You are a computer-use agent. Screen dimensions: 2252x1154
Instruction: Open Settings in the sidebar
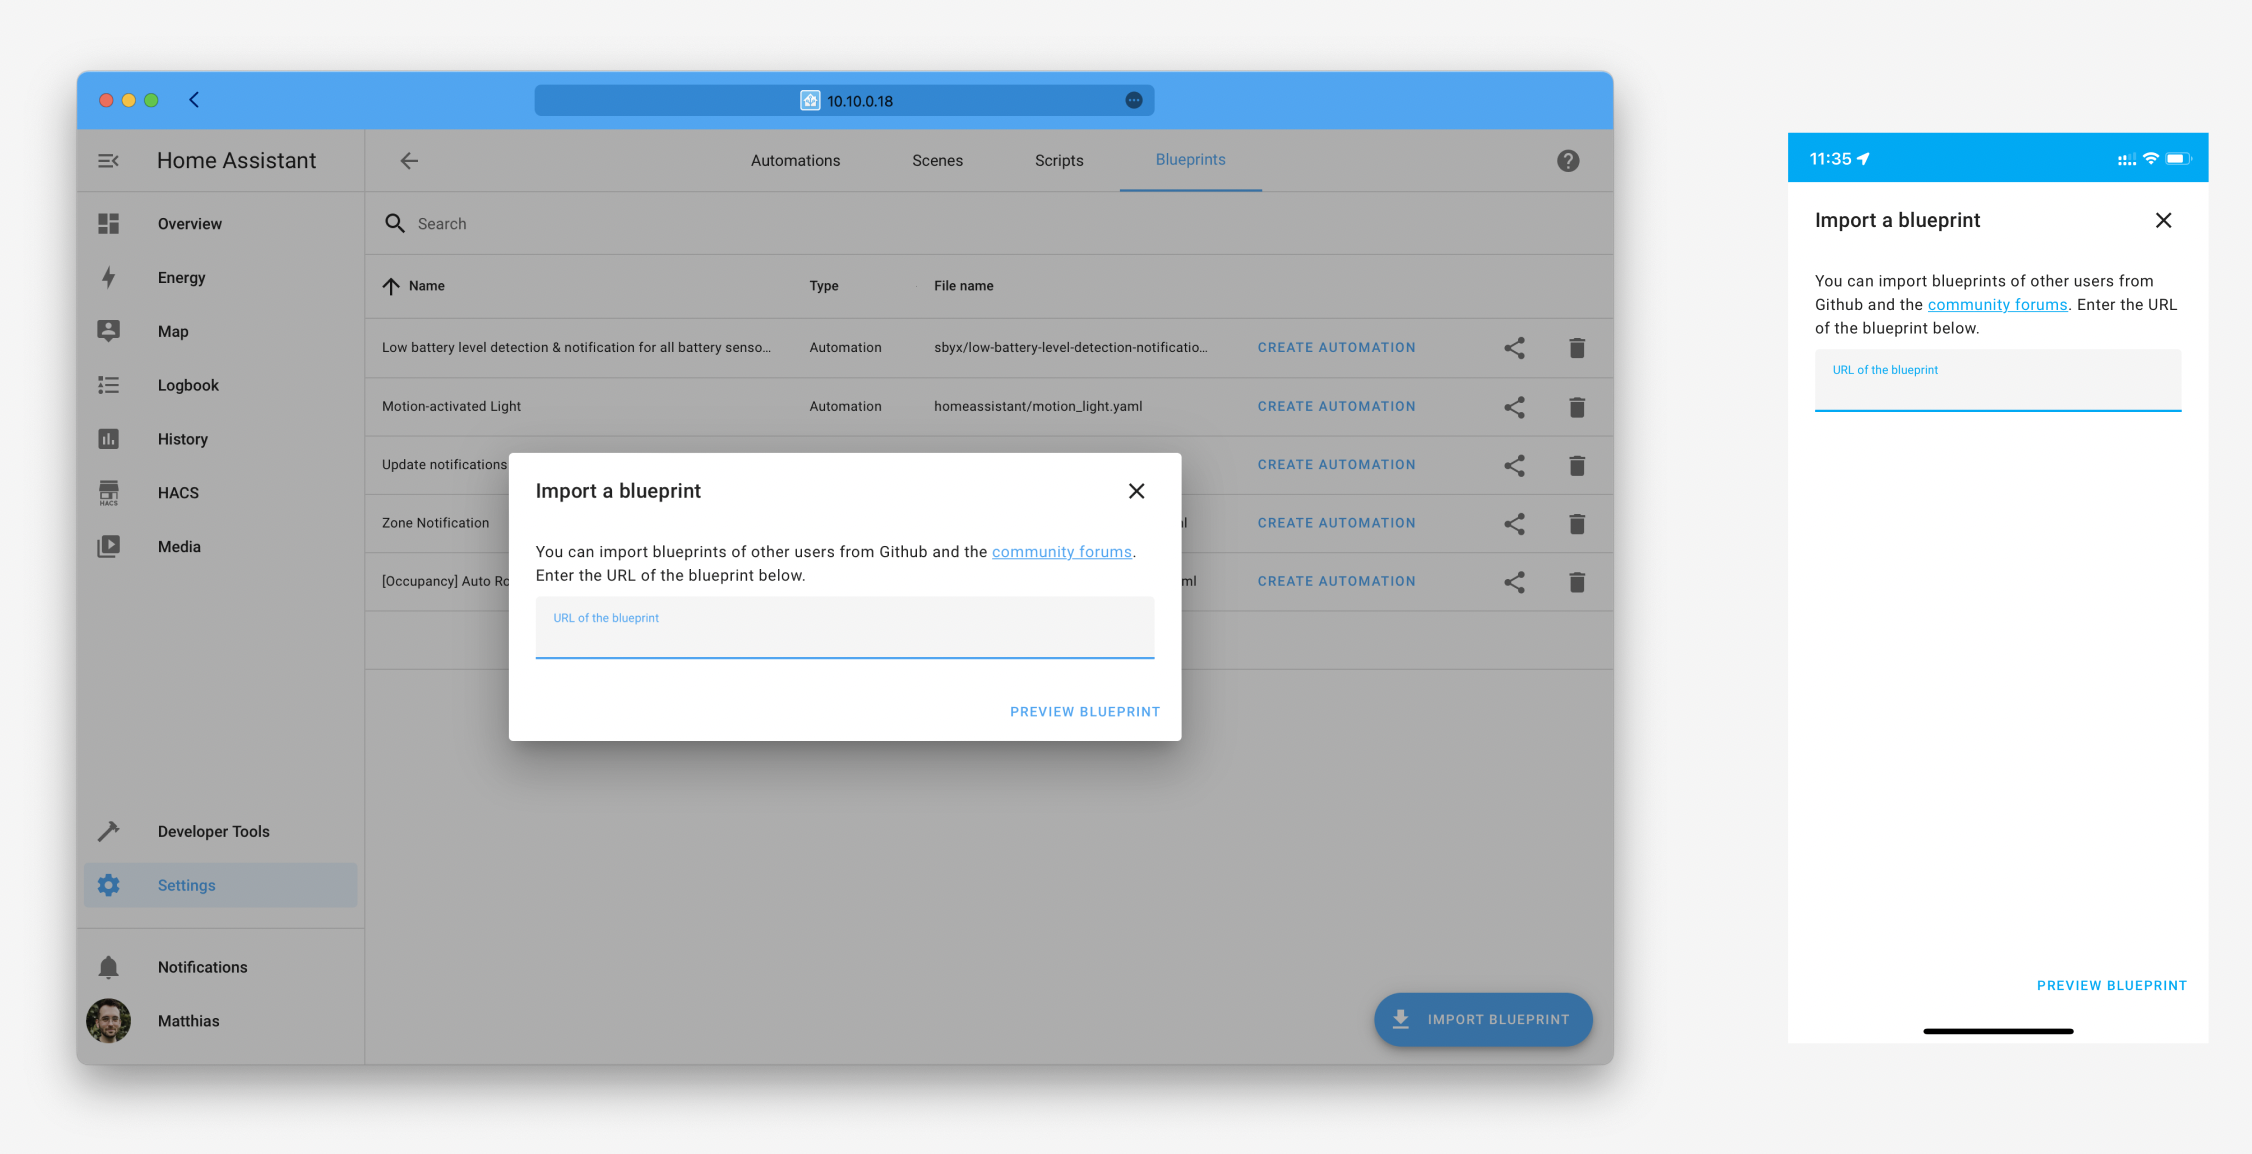(x=220, y=886)
